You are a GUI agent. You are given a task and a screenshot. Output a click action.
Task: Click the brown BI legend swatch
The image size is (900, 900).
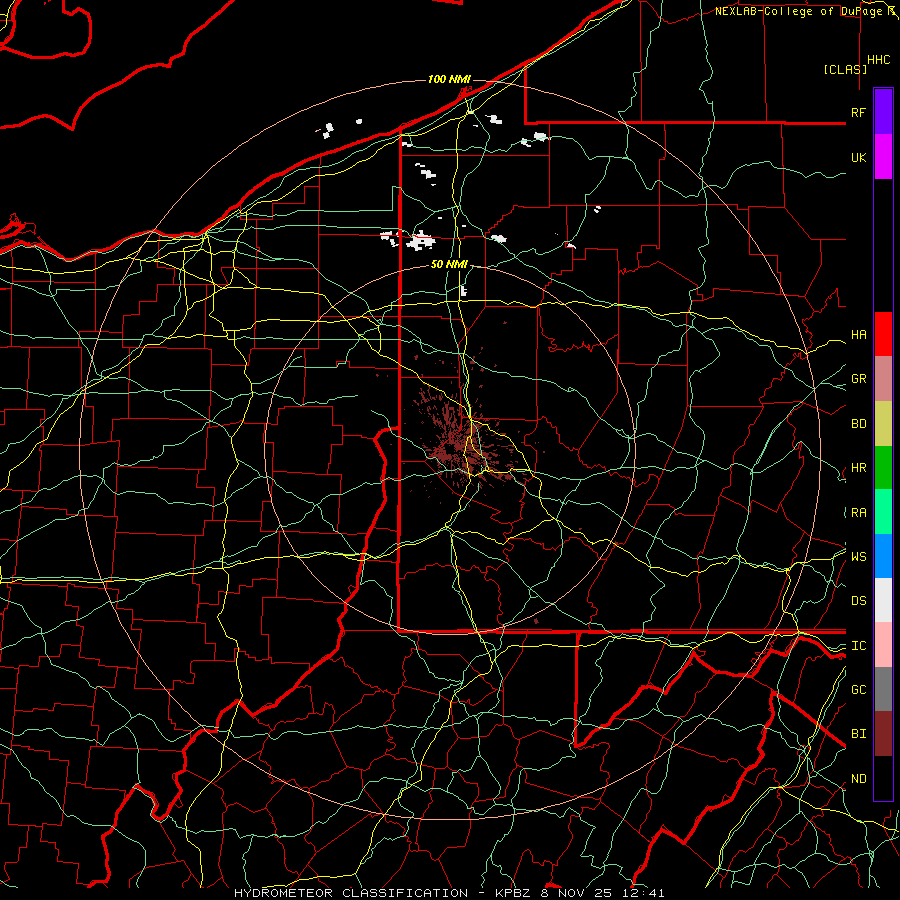[x=883, y=734]
